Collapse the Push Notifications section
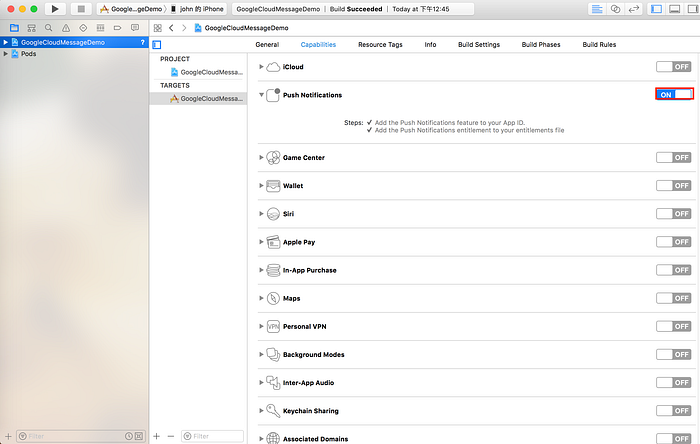Viewport: 700px width, 444px height. (261, 95)
